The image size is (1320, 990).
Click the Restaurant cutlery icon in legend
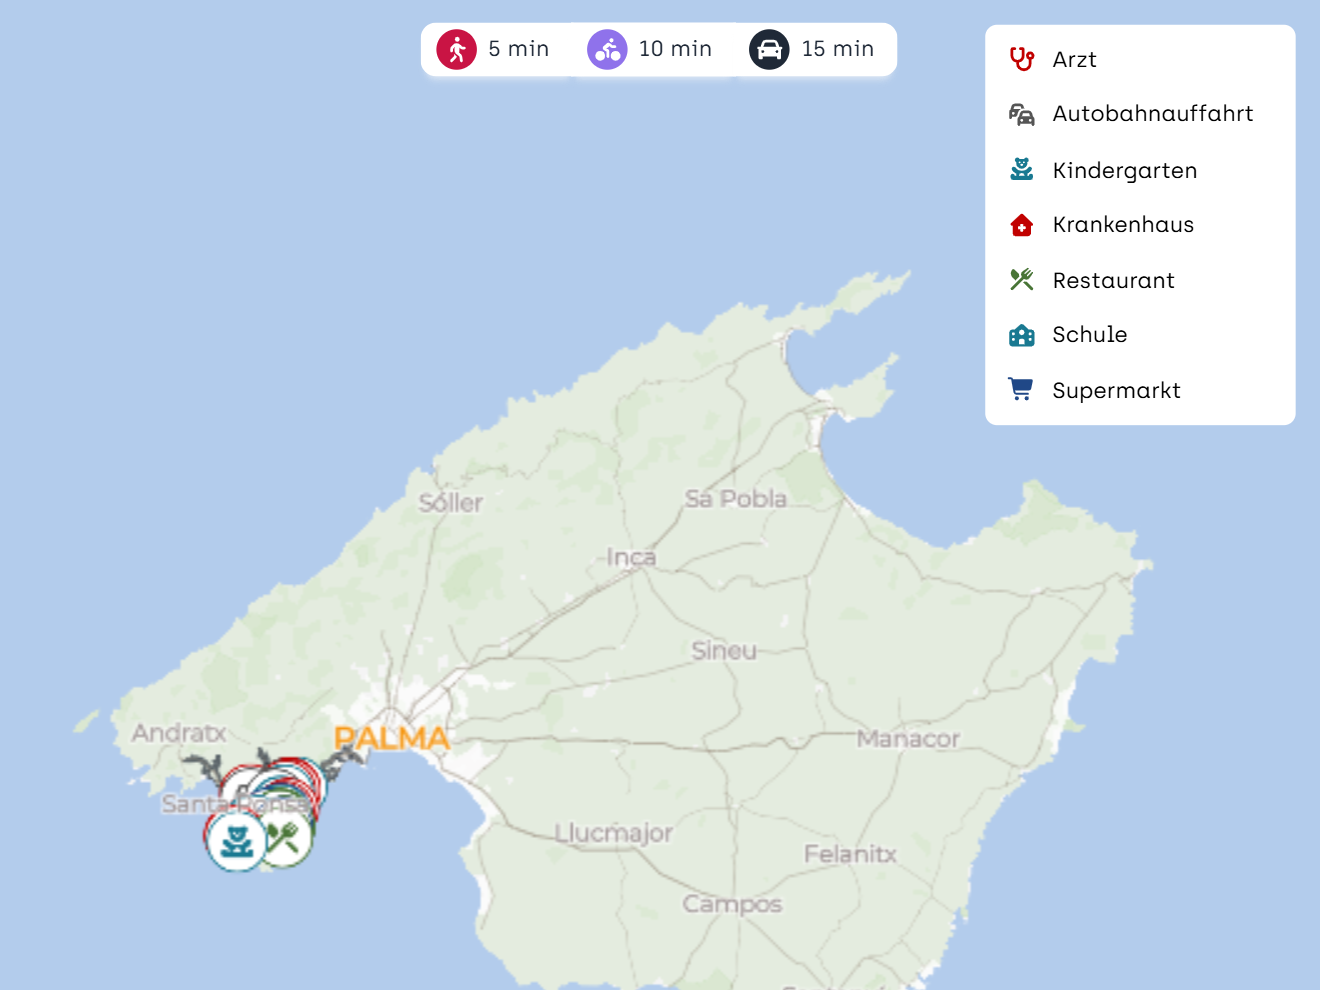[x=1021, y=280]
